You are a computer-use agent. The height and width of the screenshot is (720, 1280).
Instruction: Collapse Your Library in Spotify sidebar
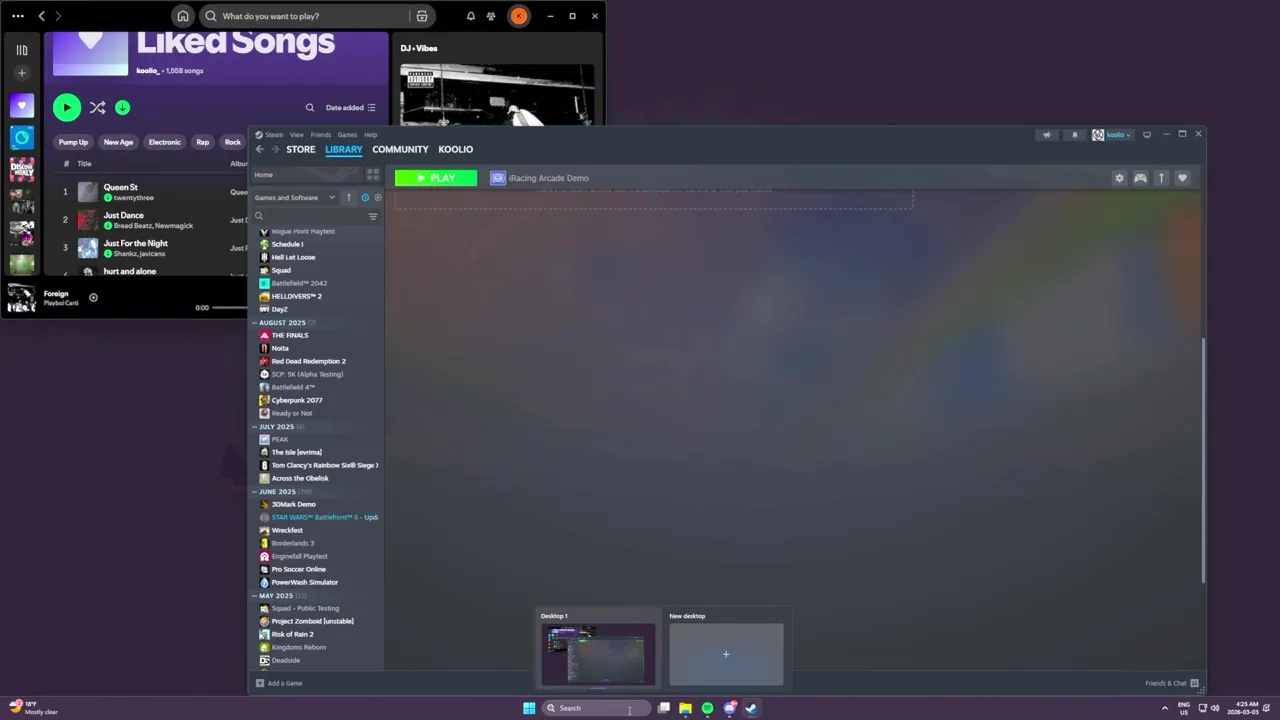click(x=21, y=50)
